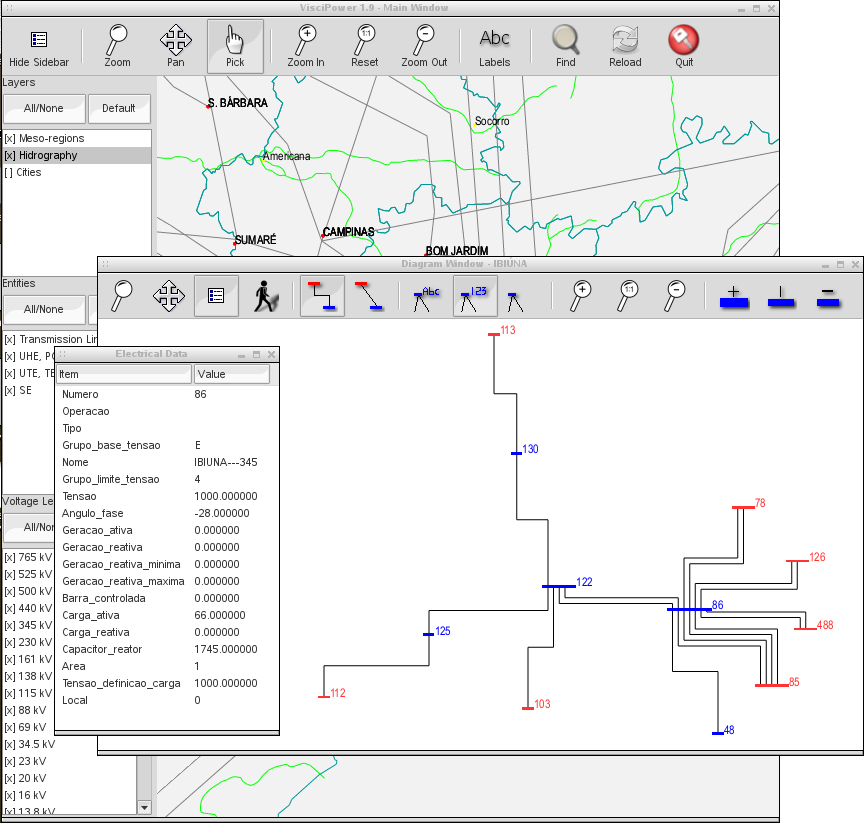Image resolution: width=864 pixels, height=823 pixels.
Task: Toggle the electrical data list icon in the Diagram Window
Action: tap(216, 296)
